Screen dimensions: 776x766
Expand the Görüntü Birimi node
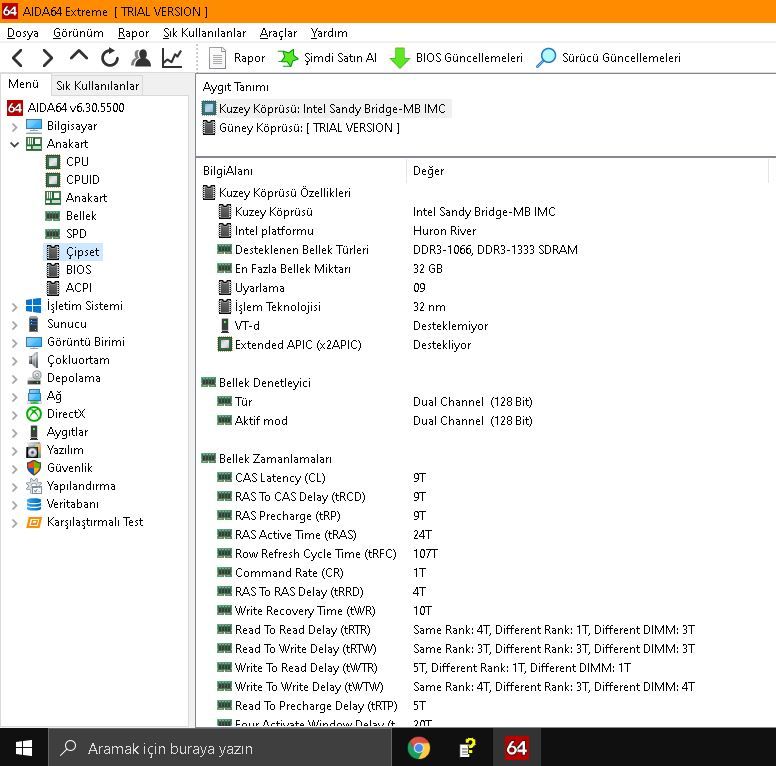pyautogui.click(x=14, y=342)
